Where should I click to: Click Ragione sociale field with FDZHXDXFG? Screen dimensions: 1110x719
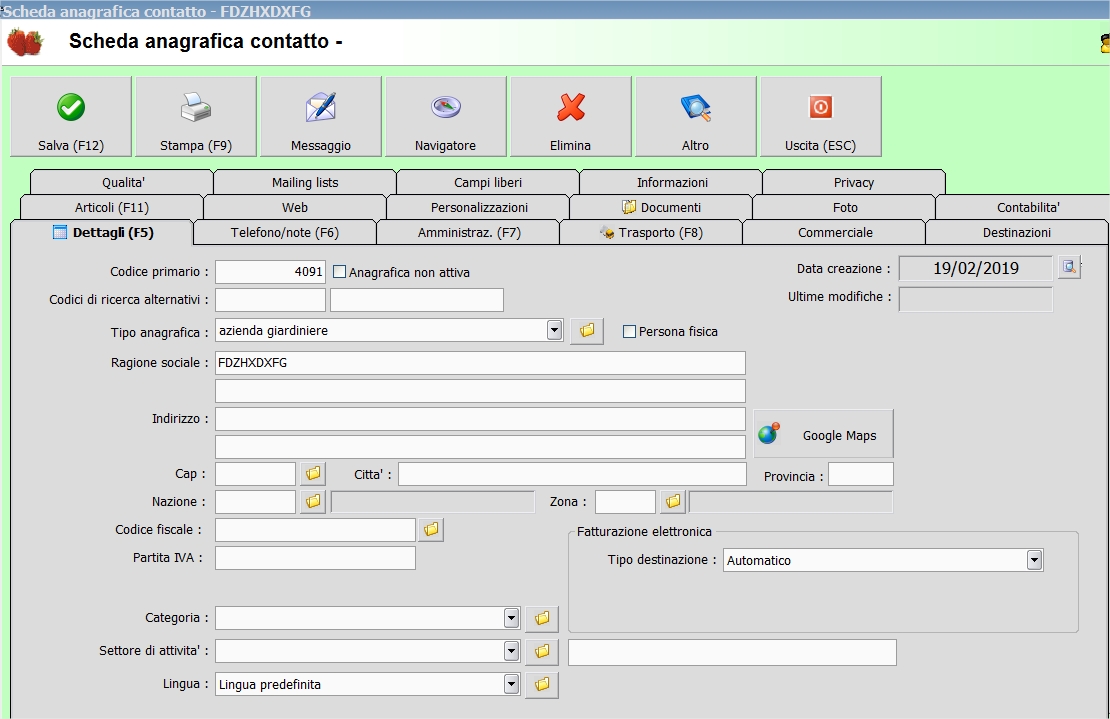[x=480, y=363]
